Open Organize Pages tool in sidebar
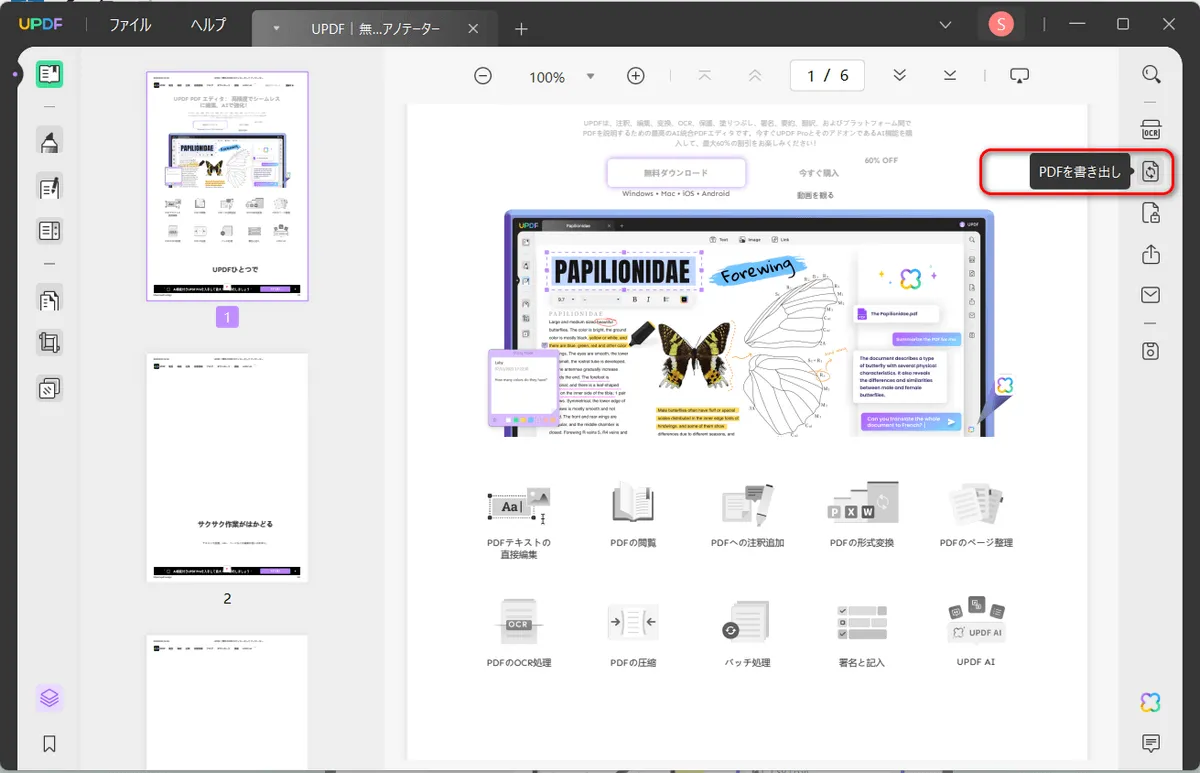1200x773 pixels. 49,299
